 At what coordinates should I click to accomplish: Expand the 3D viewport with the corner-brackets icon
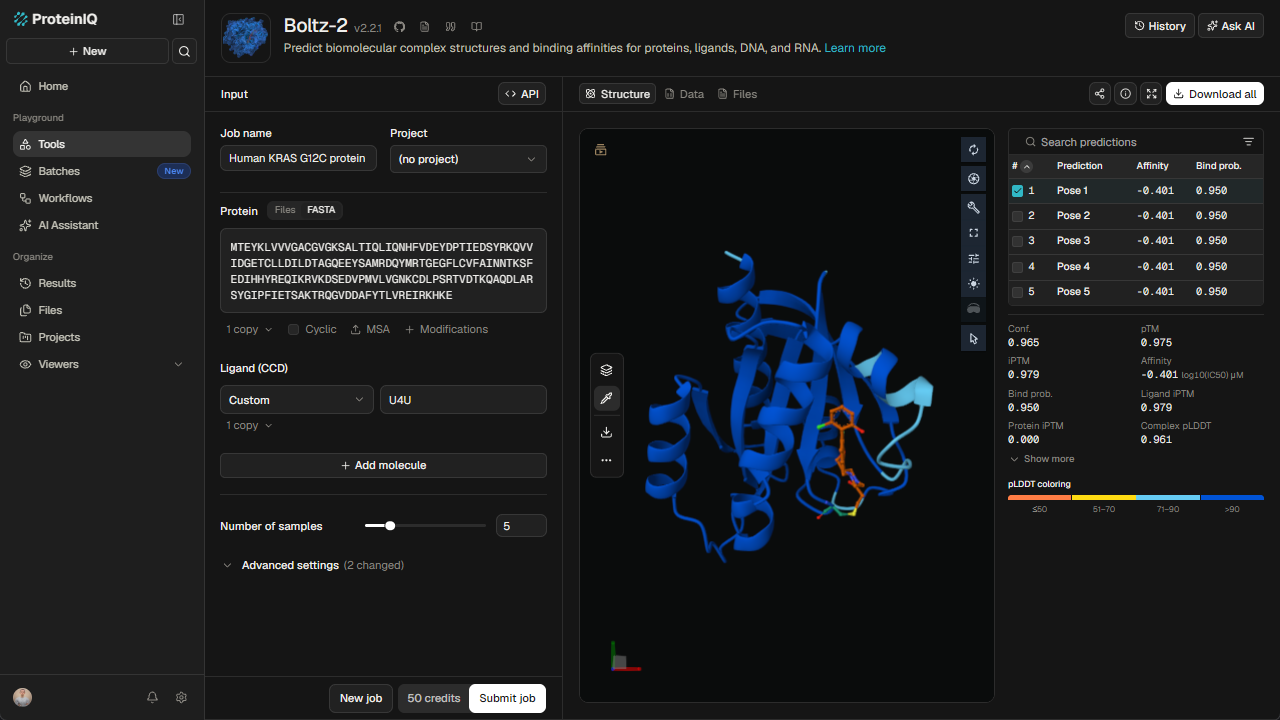pos(973,233)
